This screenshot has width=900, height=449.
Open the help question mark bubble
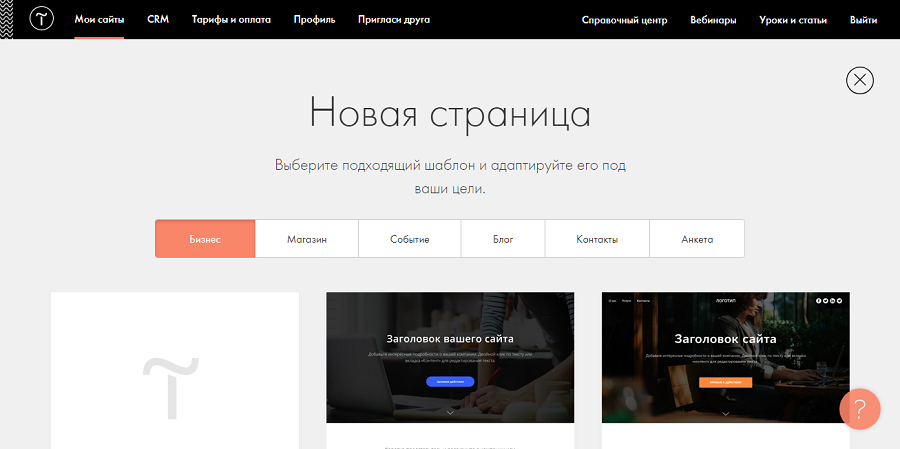[859, 409]
